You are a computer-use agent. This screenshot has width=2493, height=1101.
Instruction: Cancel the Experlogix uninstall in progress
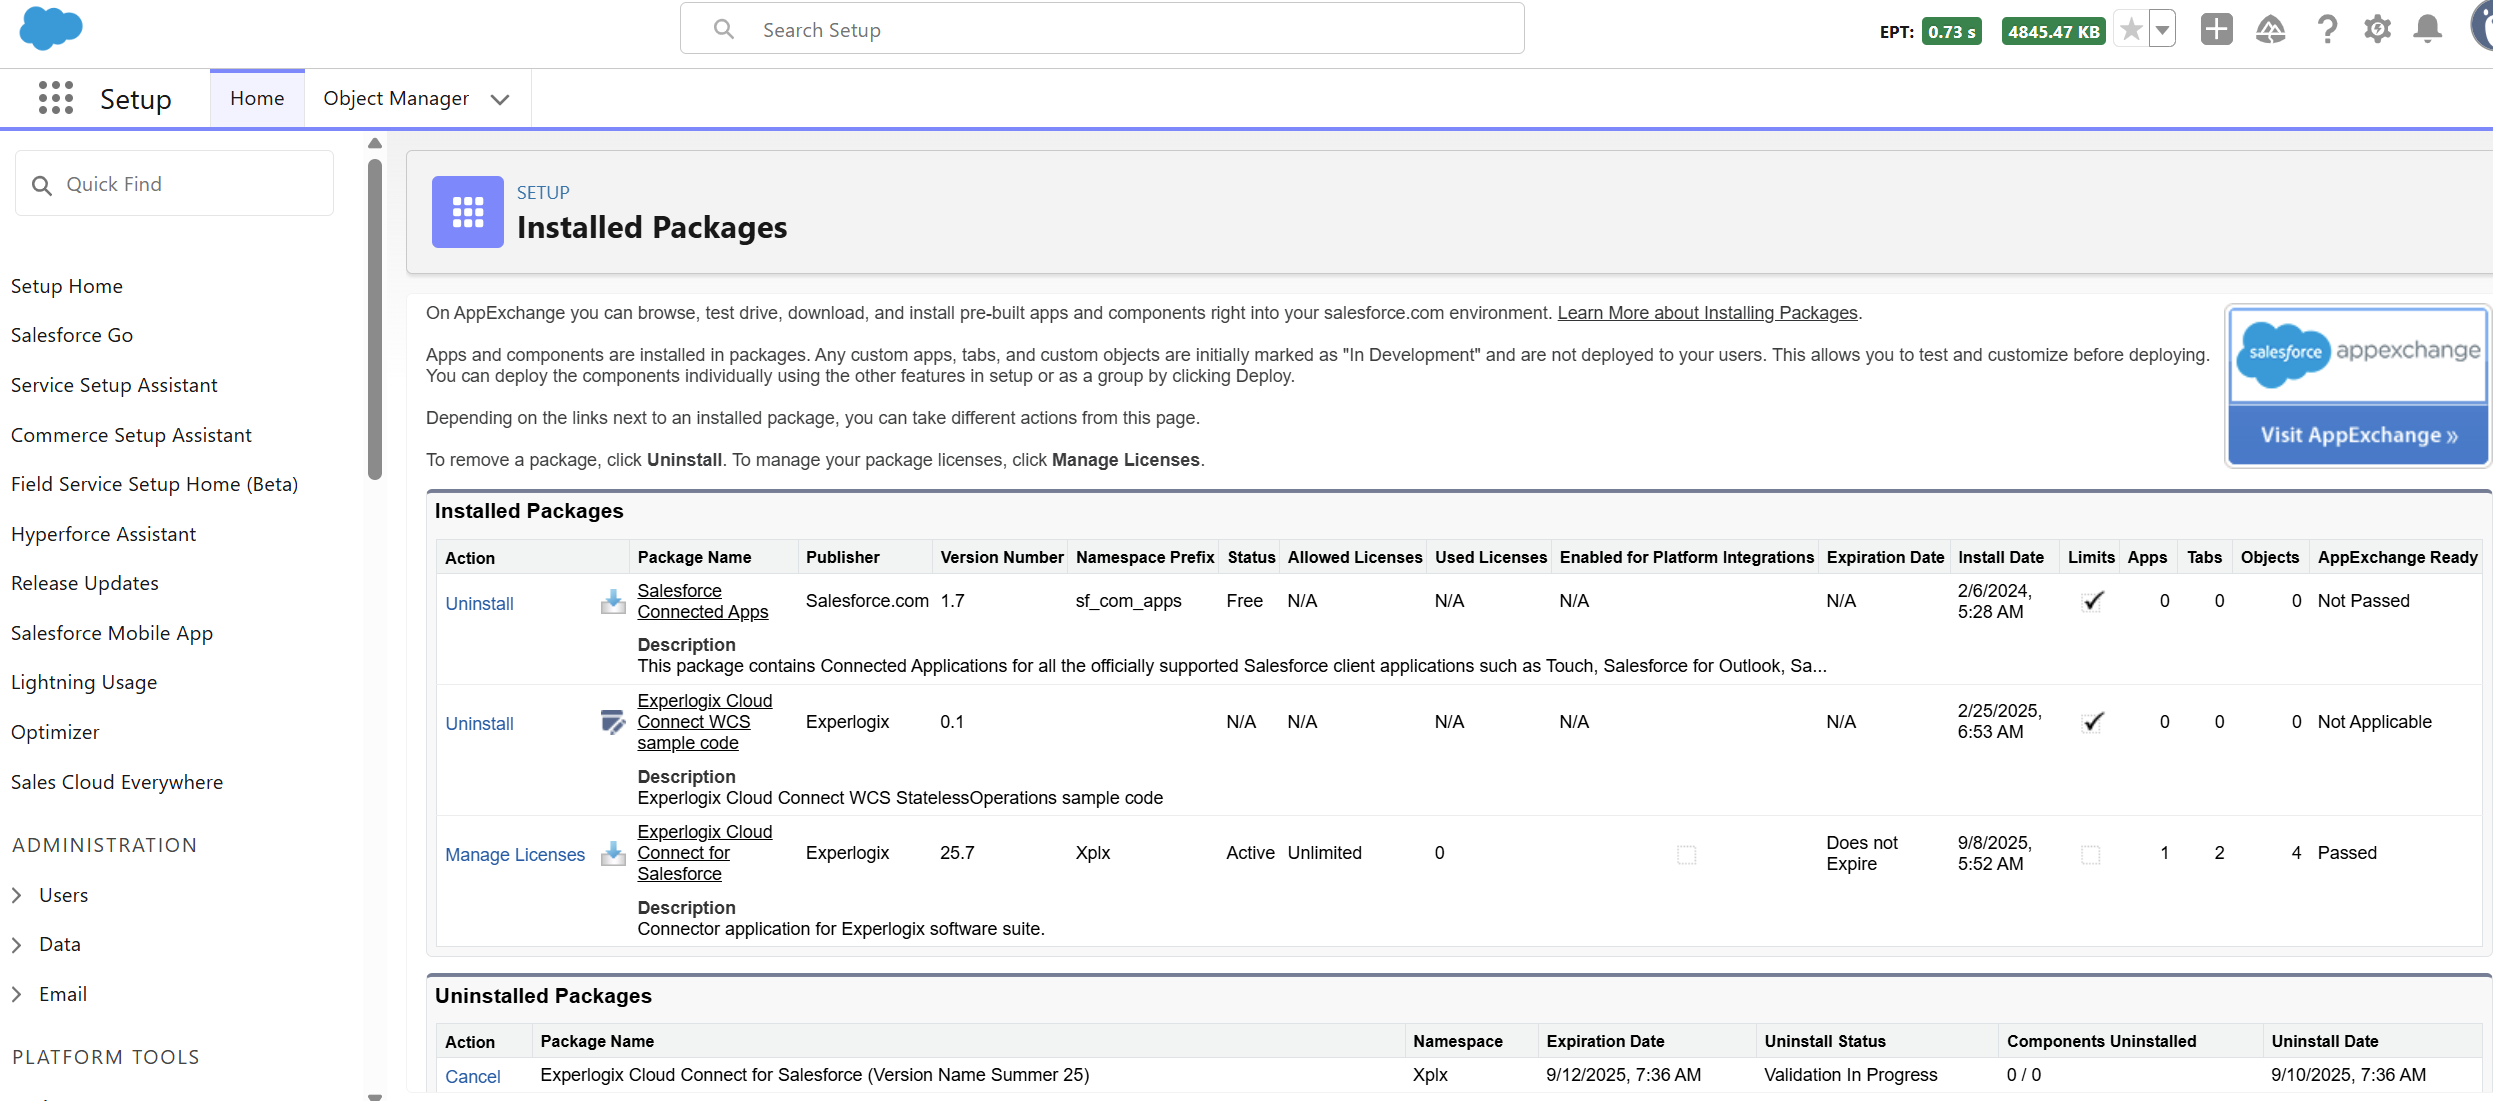coord(473,1077)
